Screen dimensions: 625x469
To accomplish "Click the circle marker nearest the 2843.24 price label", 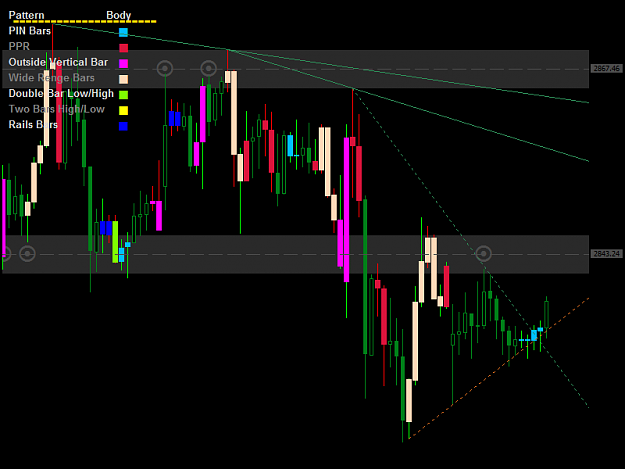I will tap(483, 253).
